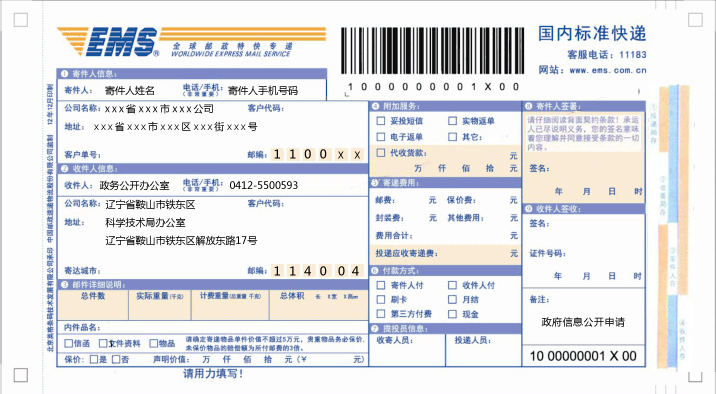Tick the 现金 payment box
Viewport: 716px width, 394px height.
[453, 314]
